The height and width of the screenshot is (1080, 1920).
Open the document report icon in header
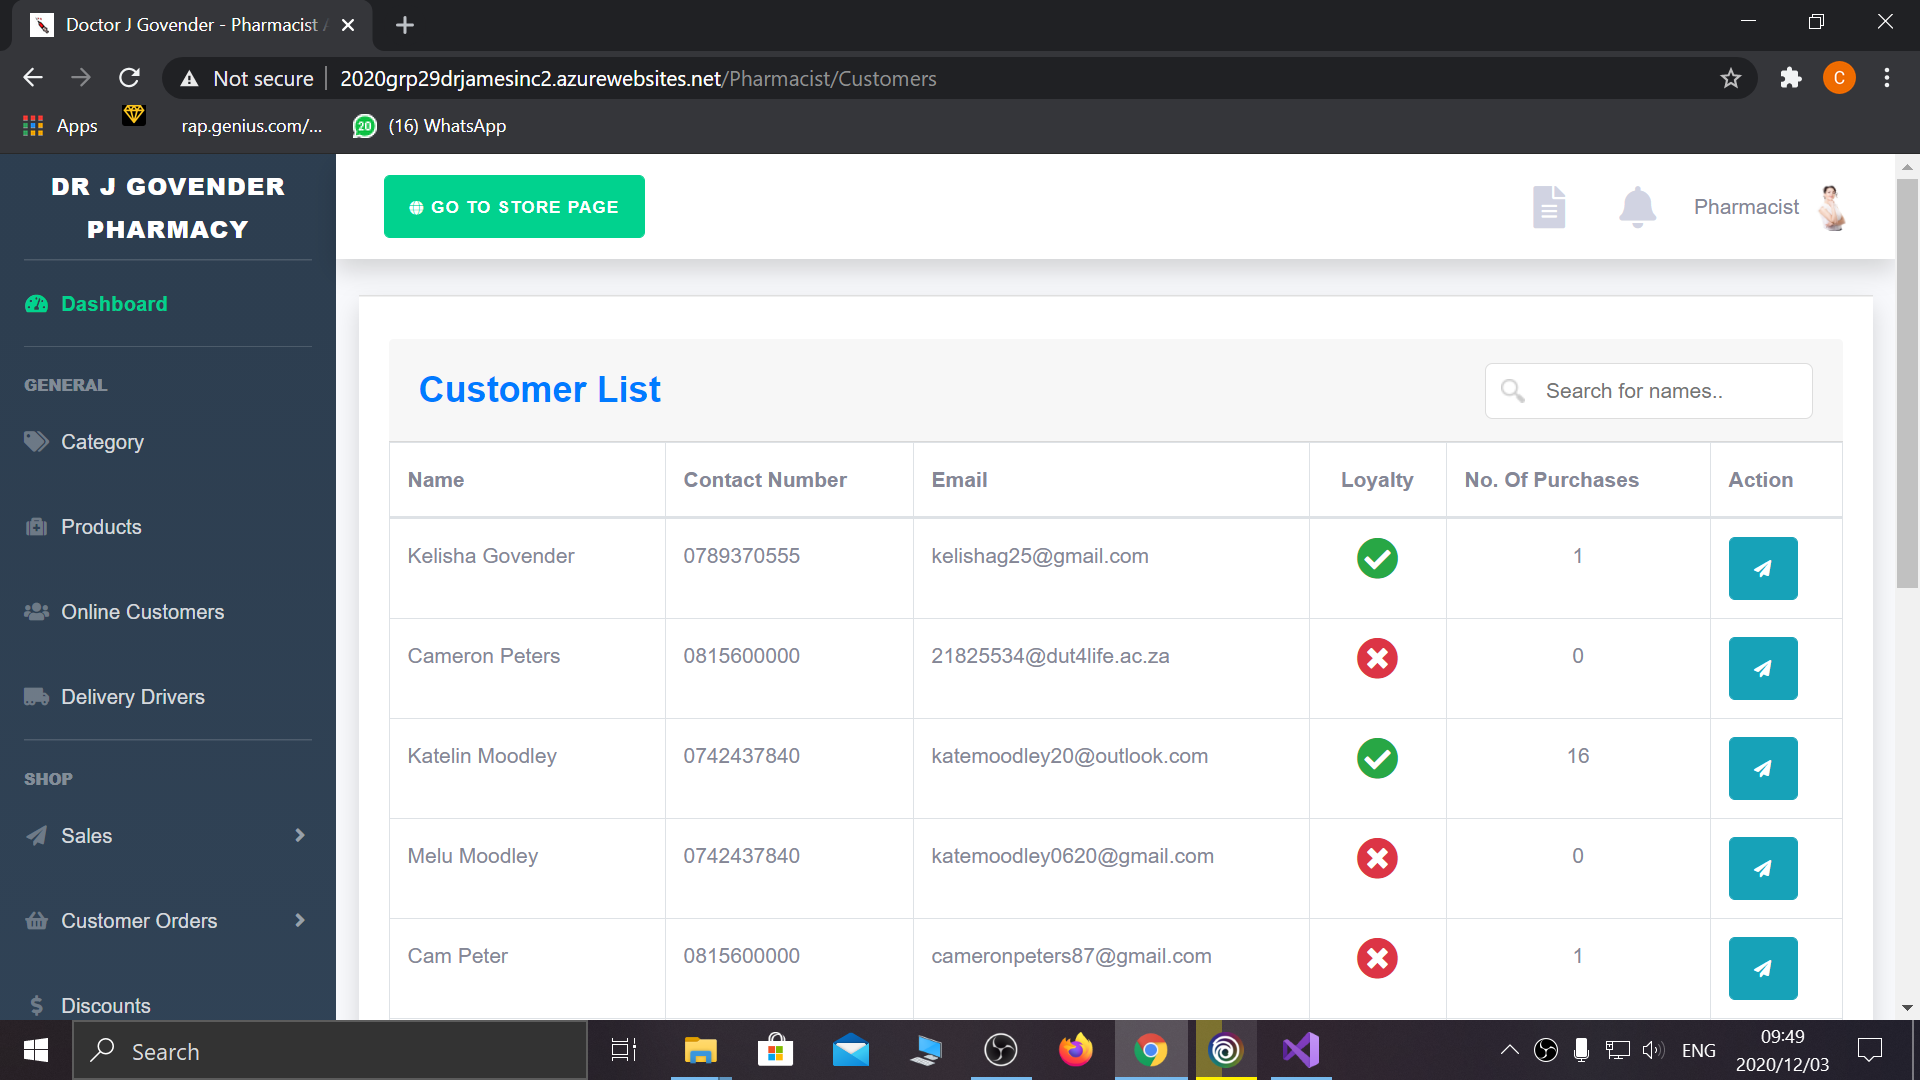(x=1549, y=207)
